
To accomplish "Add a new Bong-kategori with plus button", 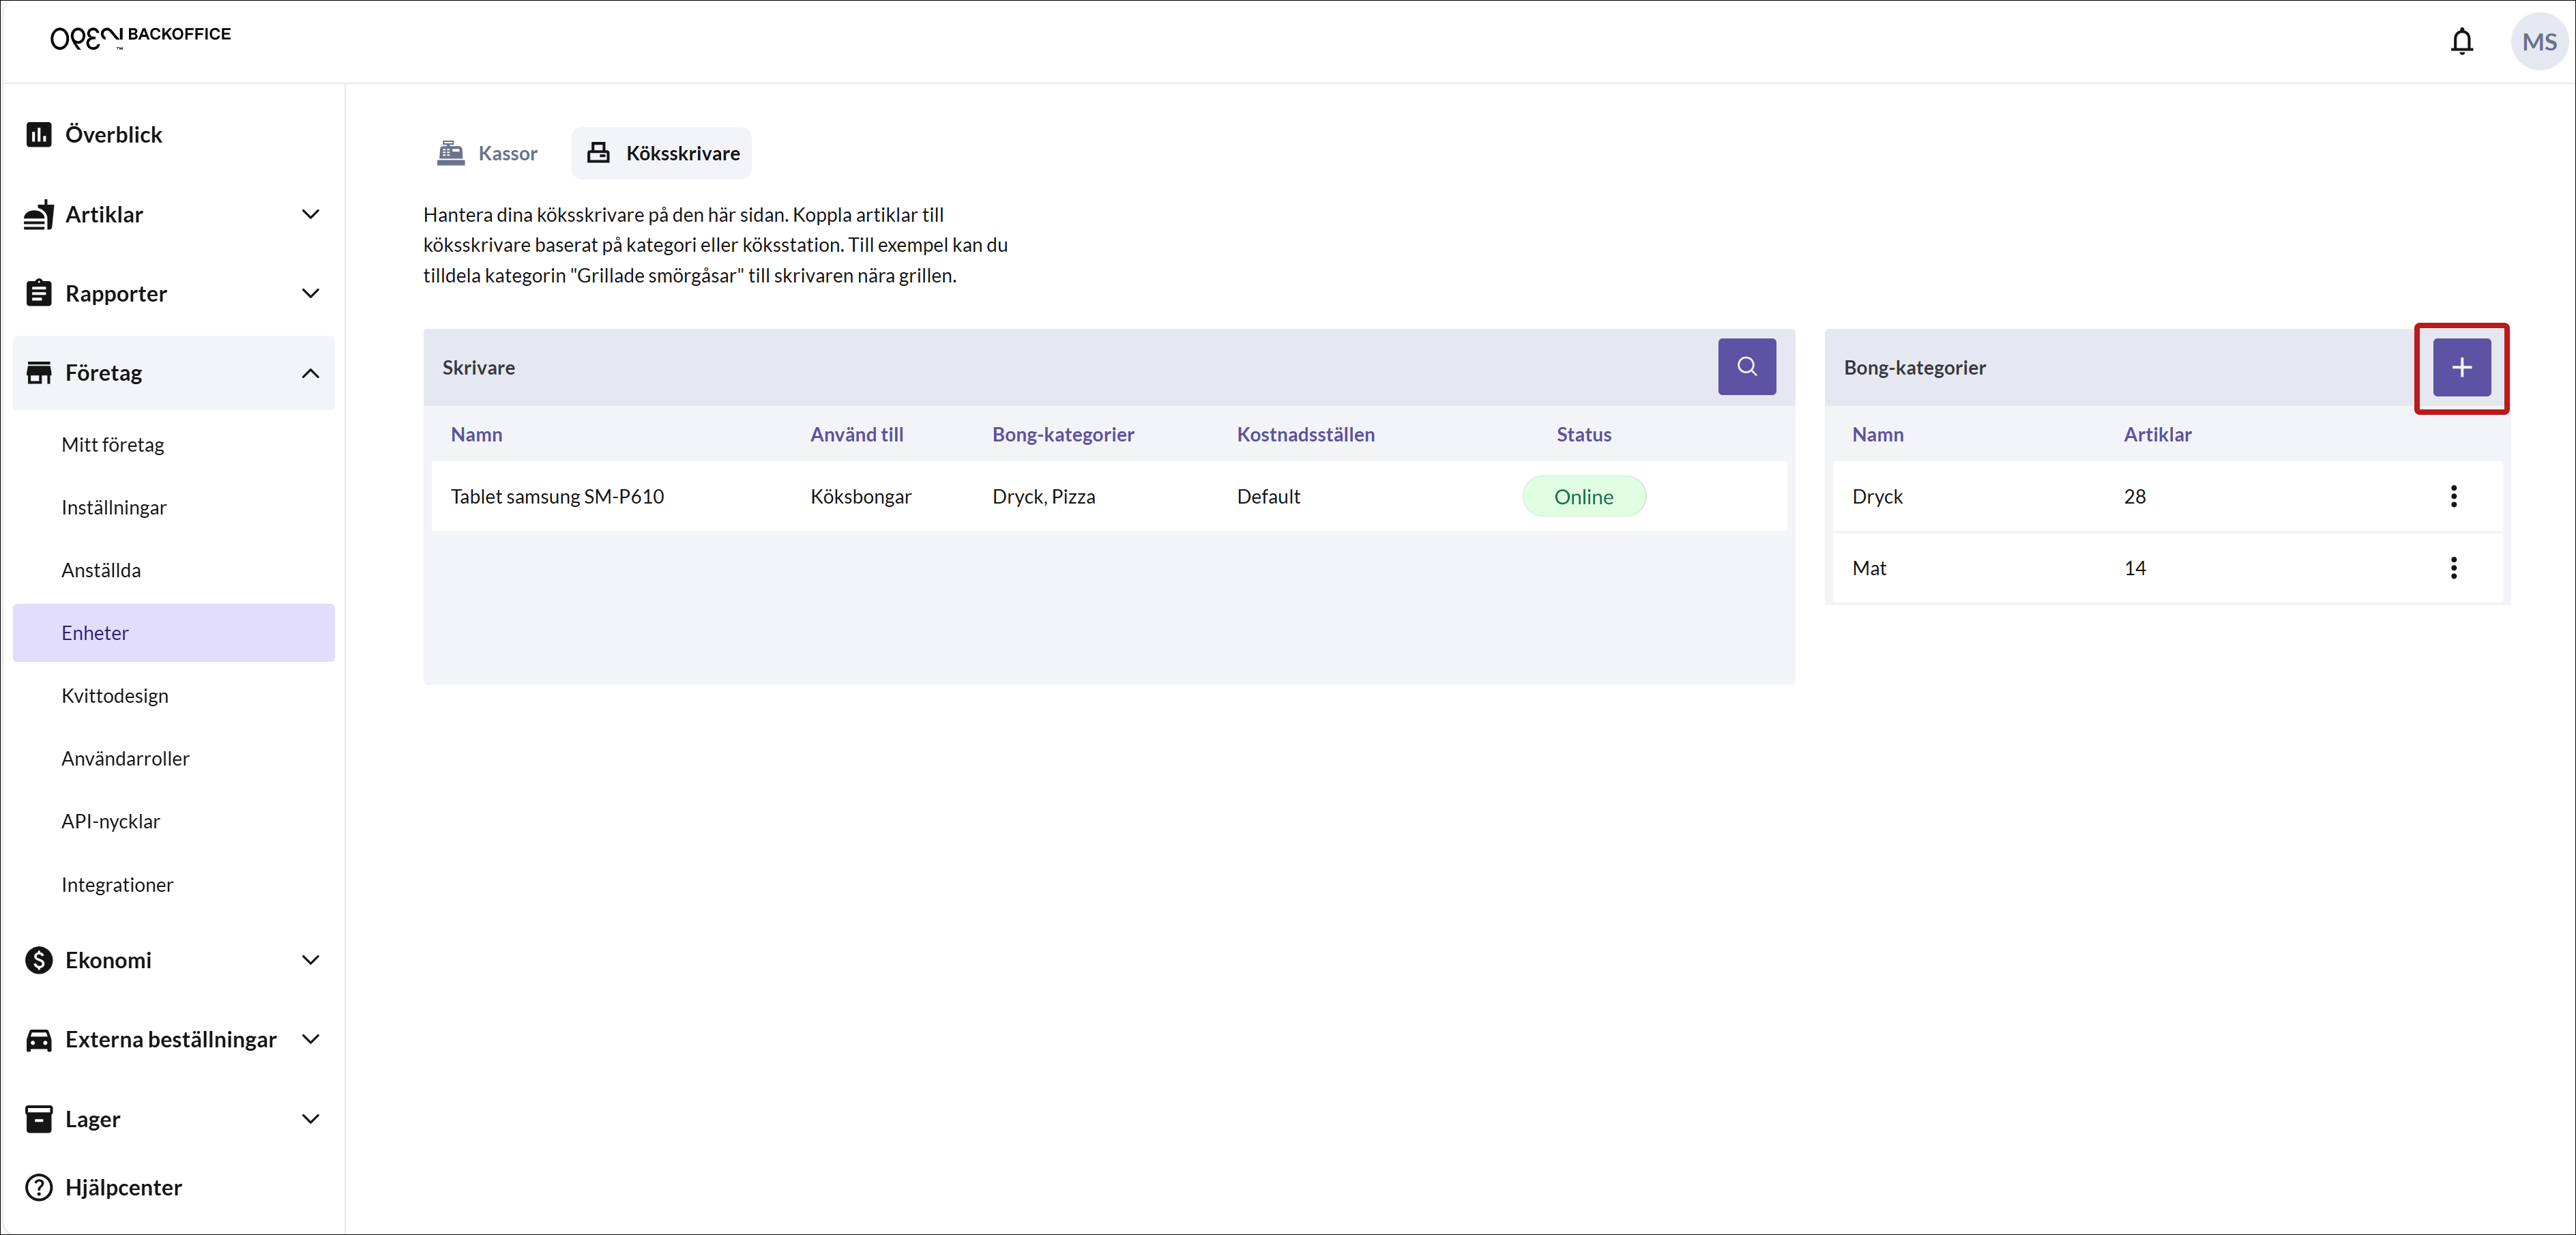I will click(2461, 367).
